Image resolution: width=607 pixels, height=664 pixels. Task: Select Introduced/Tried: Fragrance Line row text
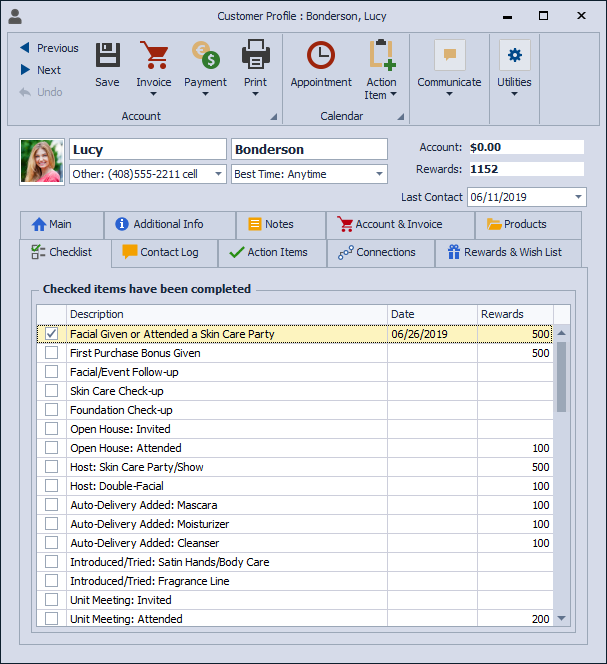tap(150, 581)
